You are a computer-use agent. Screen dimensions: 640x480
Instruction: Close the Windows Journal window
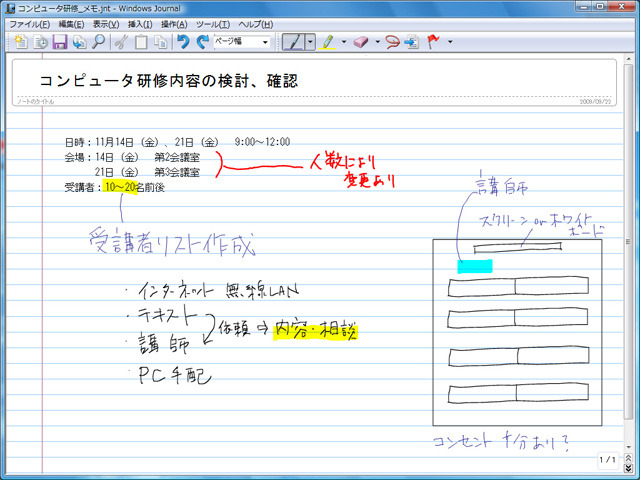[622, 6]
